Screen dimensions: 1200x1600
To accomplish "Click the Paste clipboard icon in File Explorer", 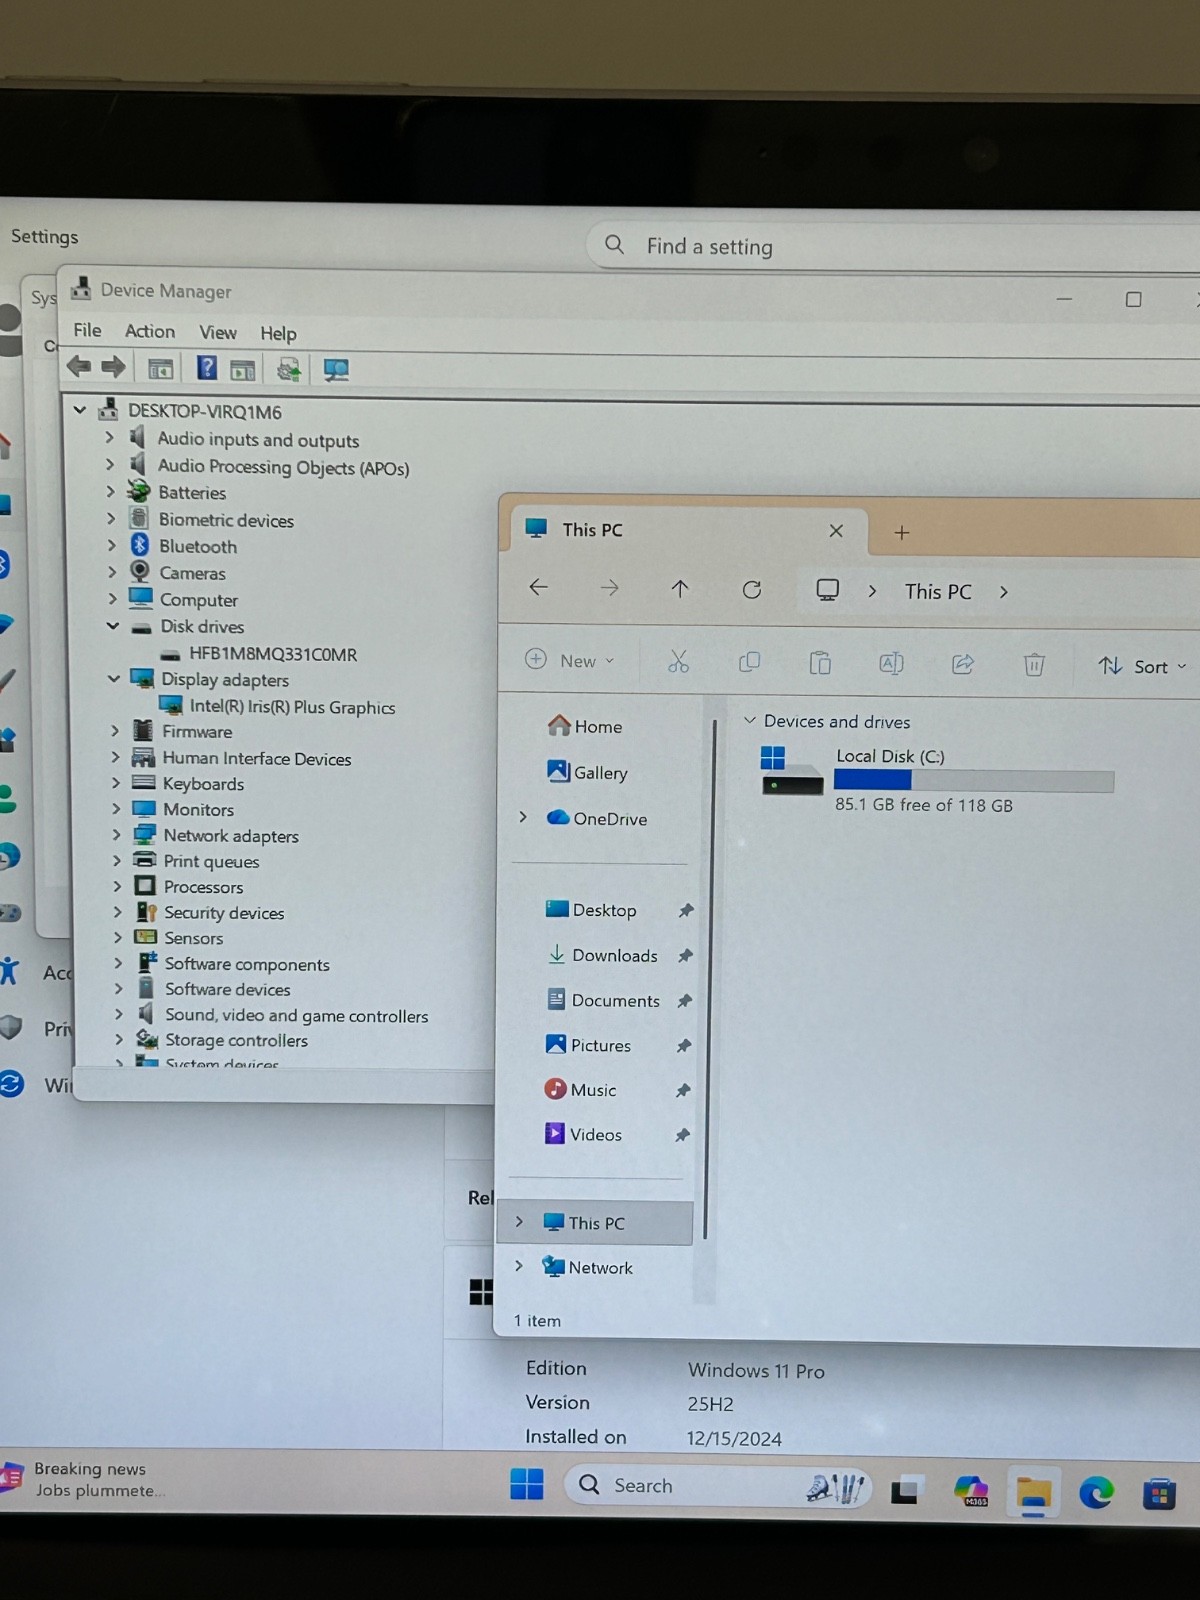I will (x=820, y=663).
